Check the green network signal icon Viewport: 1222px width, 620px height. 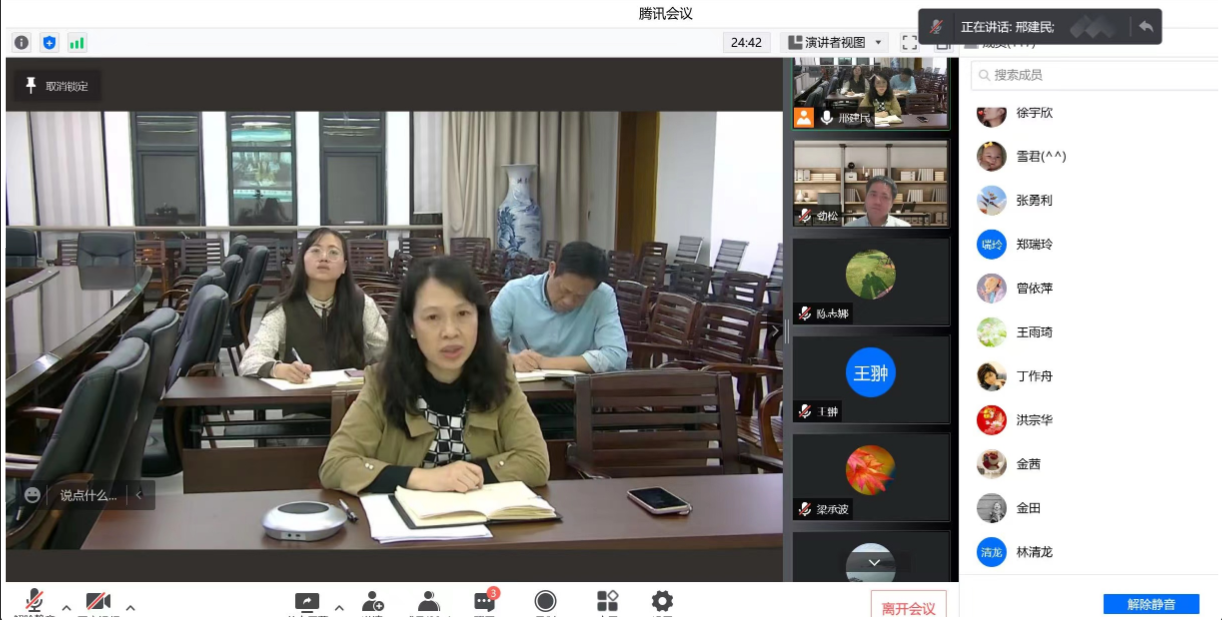(77, 43)
